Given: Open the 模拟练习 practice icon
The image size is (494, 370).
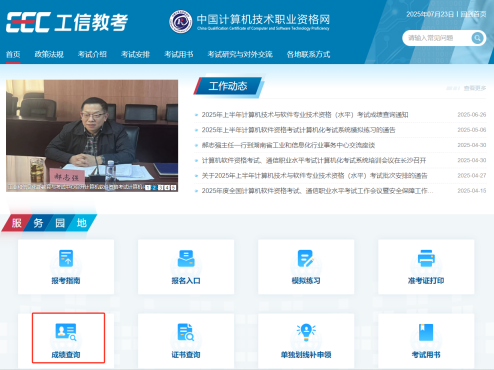Looking at the screenshot, I should (306, 258).
